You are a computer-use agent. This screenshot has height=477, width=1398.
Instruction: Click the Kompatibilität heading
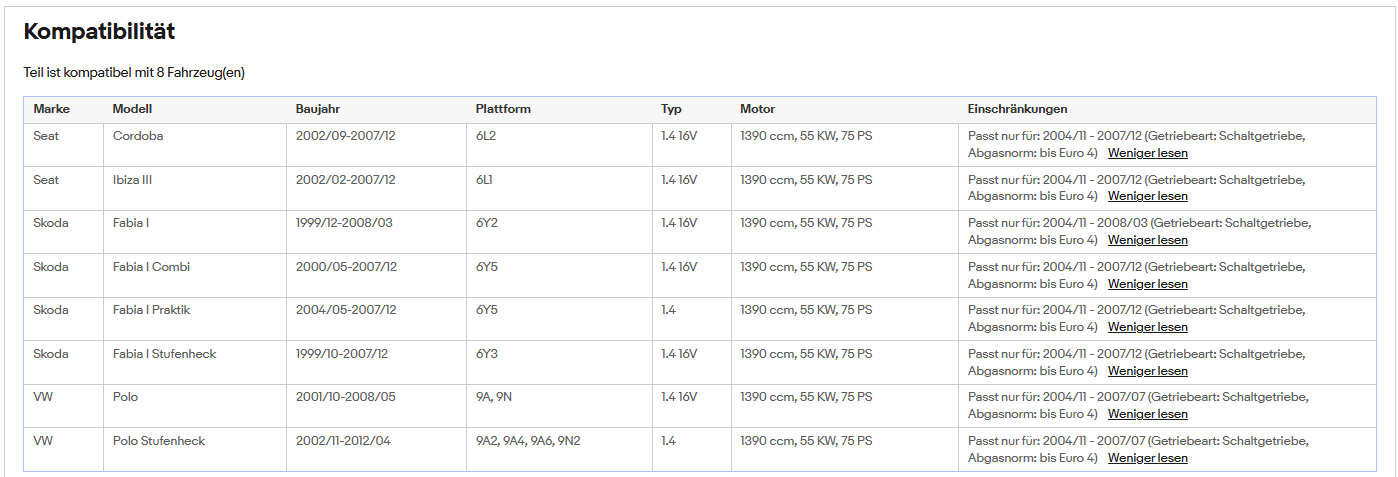click(x=99, y=32)
